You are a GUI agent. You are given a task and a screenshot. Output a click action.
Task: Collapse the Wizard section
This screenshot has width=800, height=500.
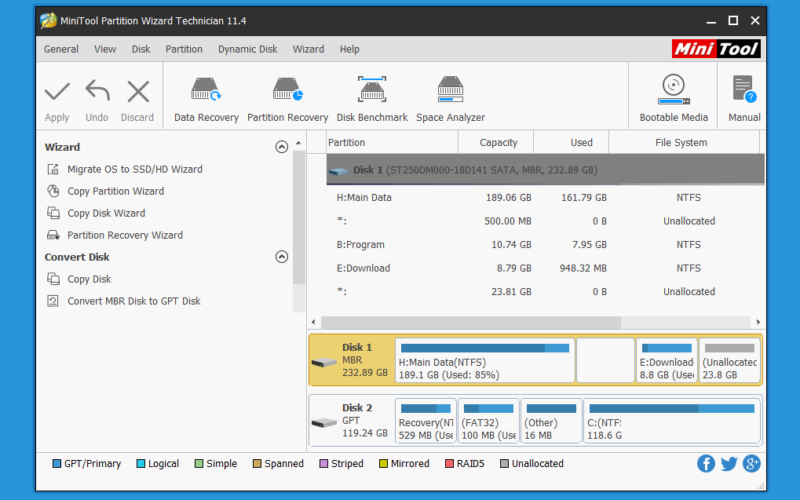pyautogui.click(x=282, y=147)
